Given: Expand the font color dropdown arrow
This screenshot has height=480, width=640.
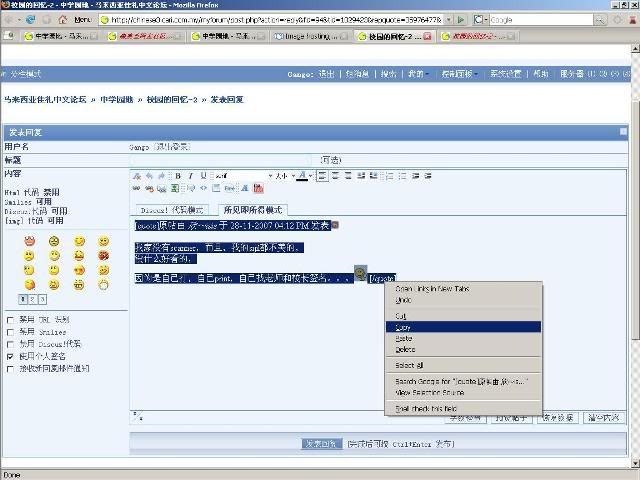Looking at the screenshot, I should [x=311, y=176].
